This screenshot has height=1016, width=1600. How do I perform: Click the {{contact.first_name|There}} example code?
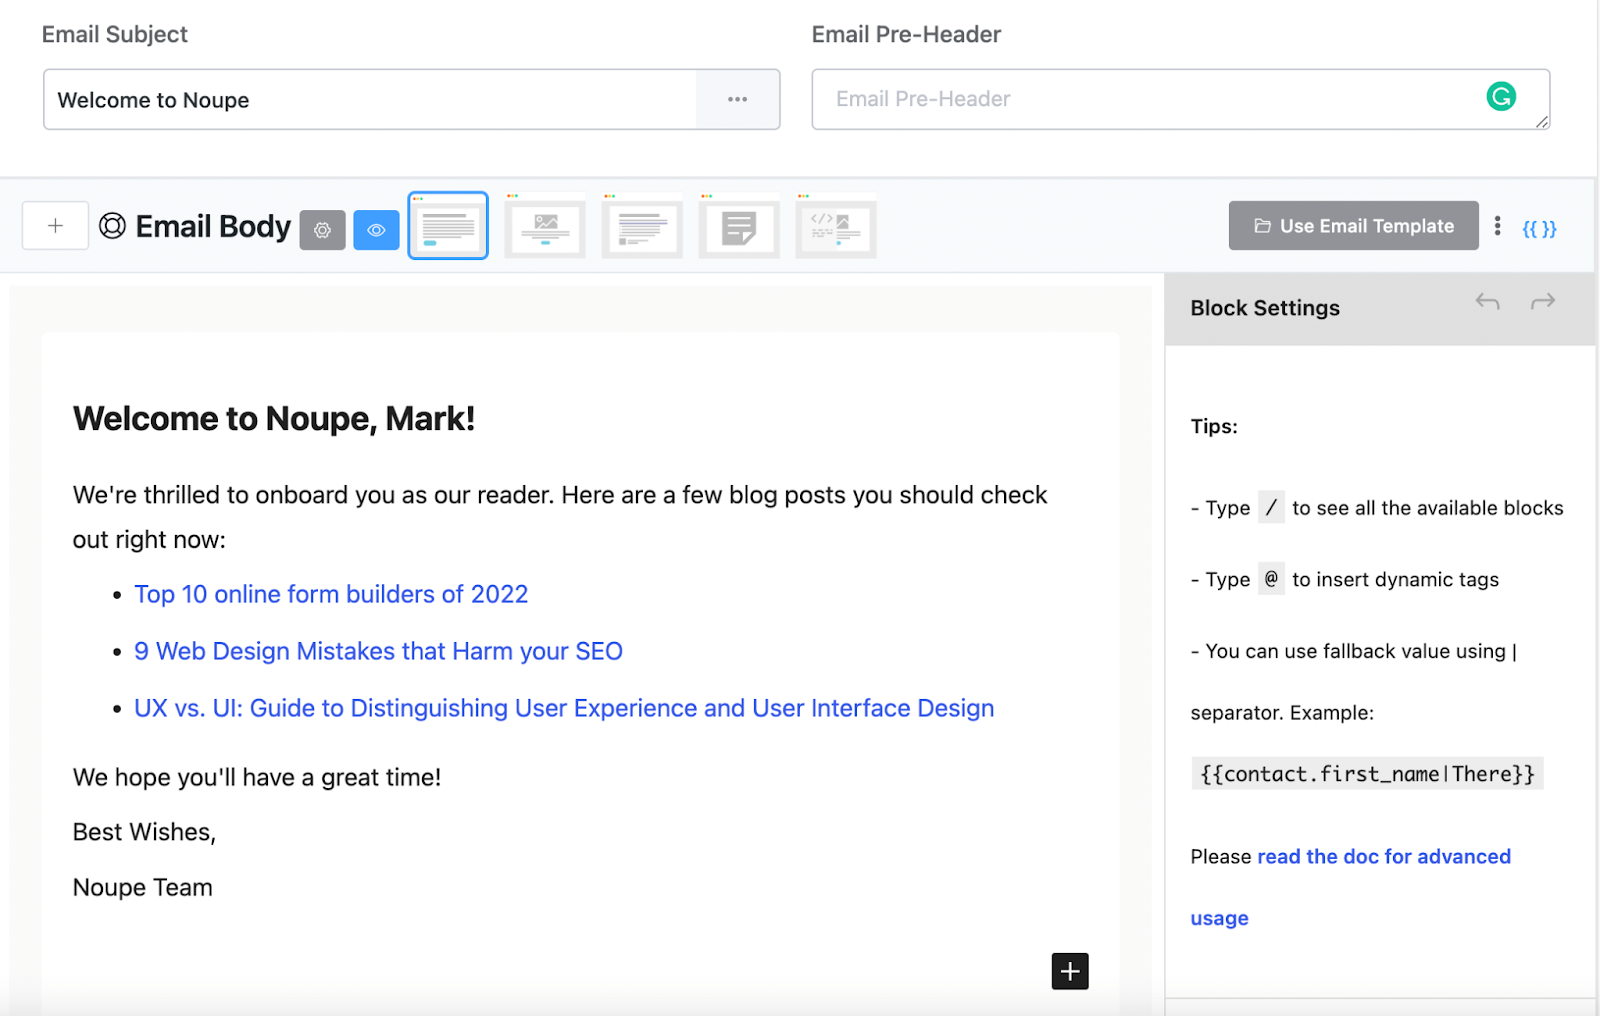tap(1367, 774)
